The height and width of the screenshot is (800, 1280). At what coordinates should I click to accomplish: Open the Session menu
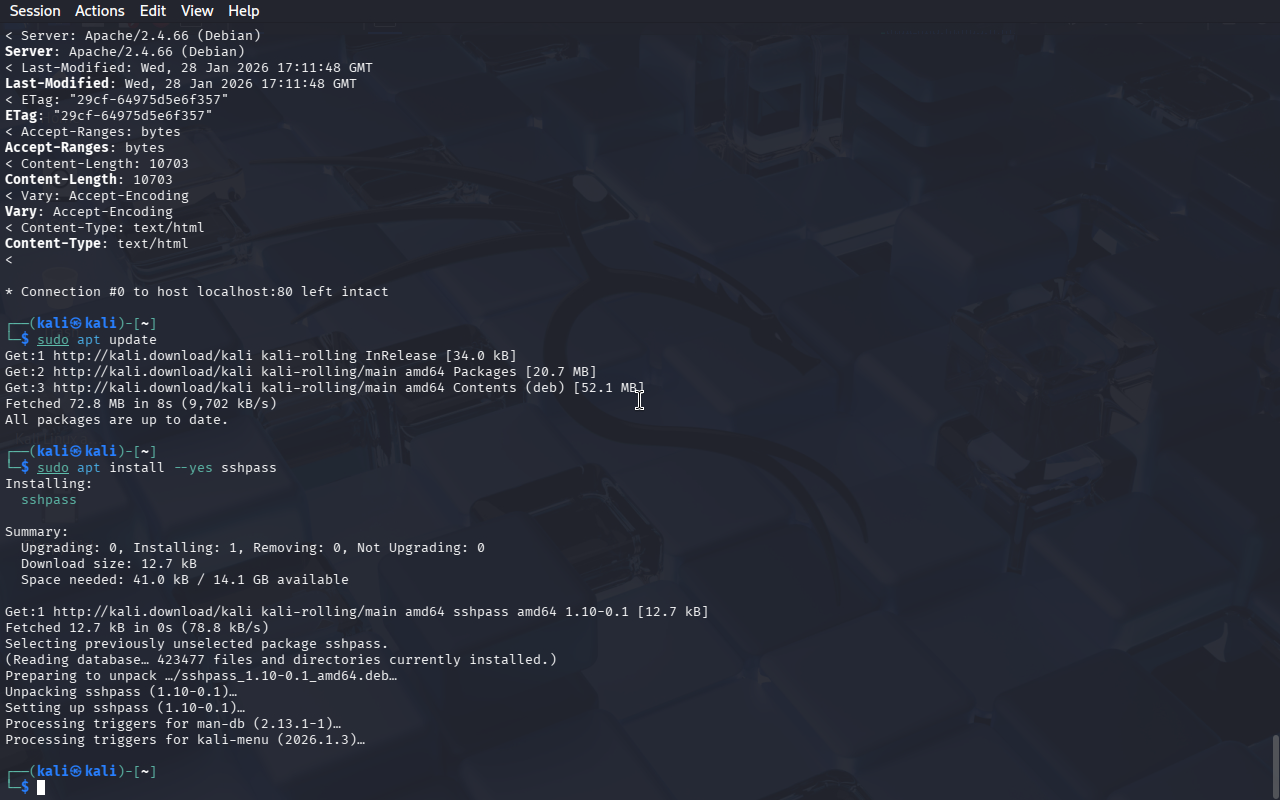(35, 11)
